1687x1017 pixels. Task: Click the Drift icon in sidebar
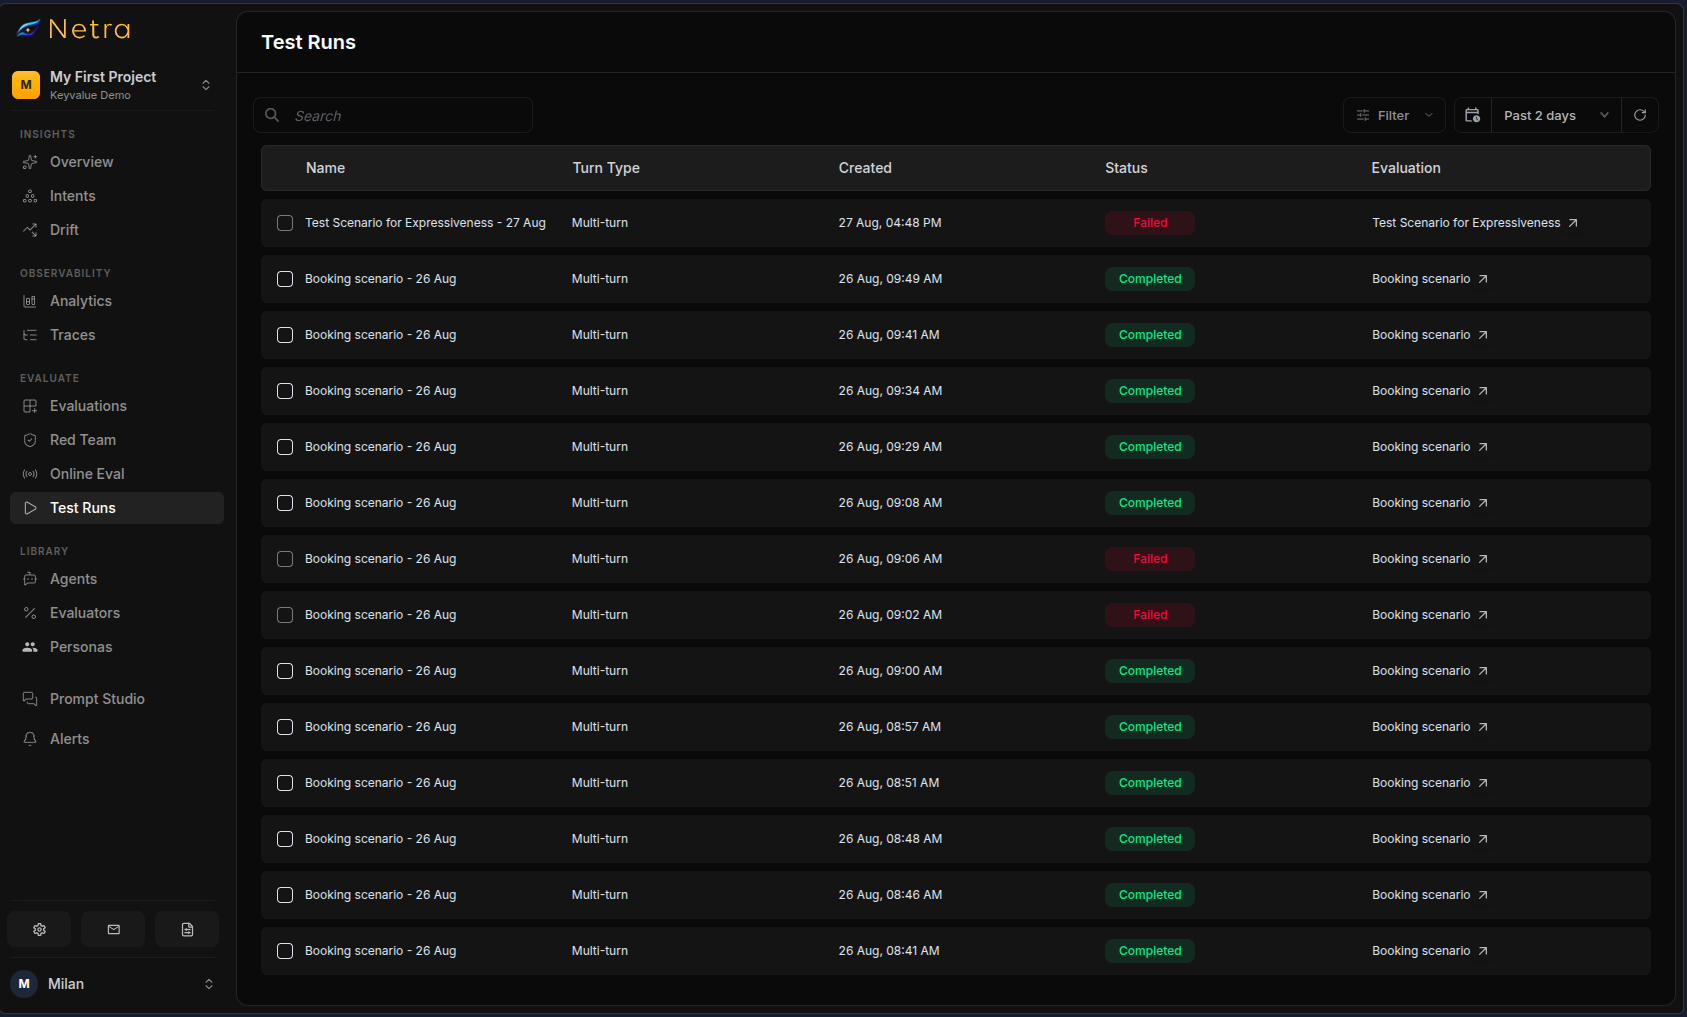click(30, 230)
